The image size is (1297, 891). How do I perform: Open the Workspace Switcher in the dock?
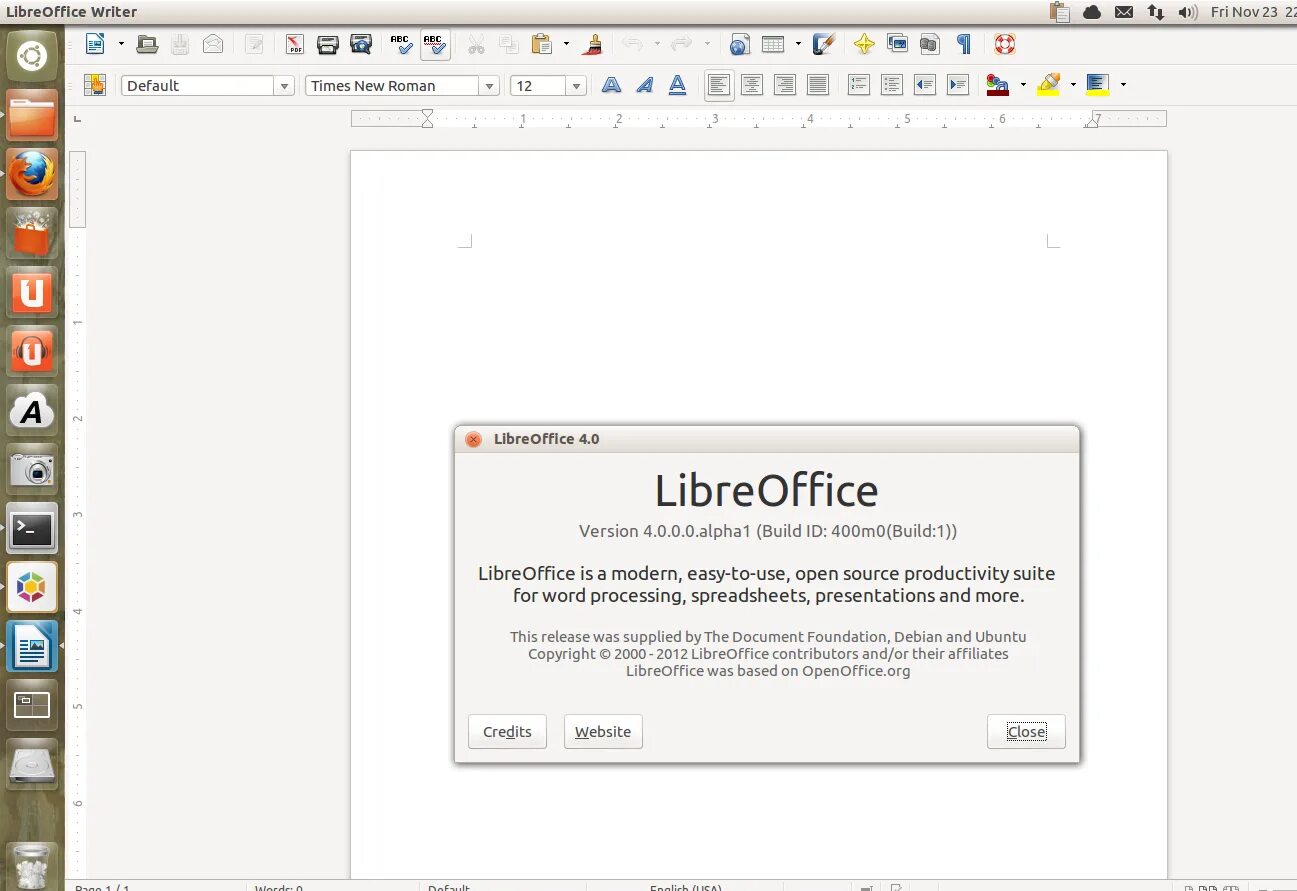pyautogui.click(x=32, y=705)
